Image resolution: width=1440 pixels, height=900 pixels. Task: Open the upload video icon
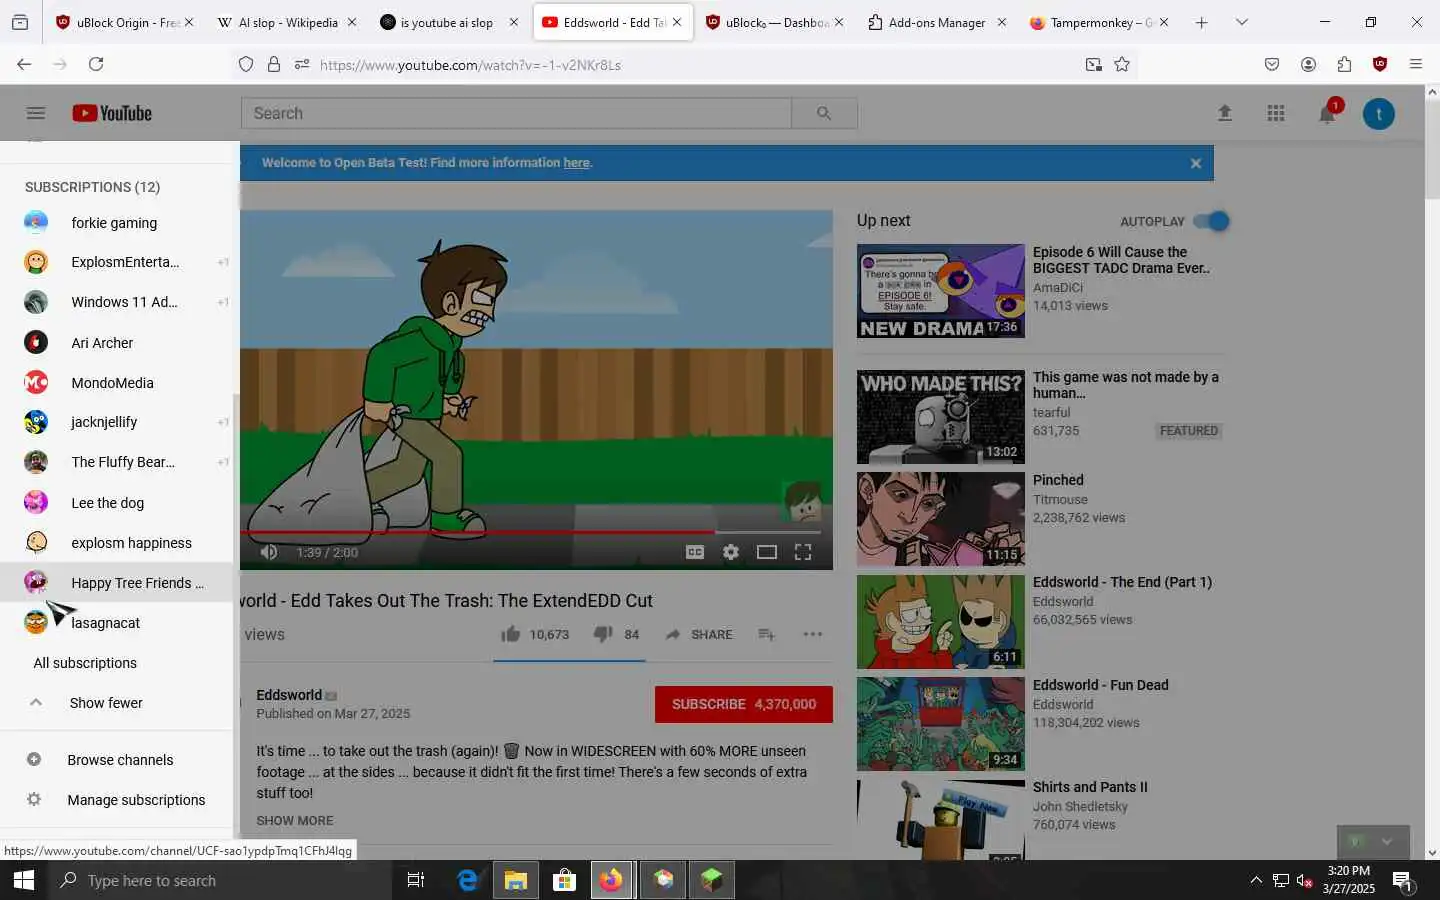point(1225,113)
